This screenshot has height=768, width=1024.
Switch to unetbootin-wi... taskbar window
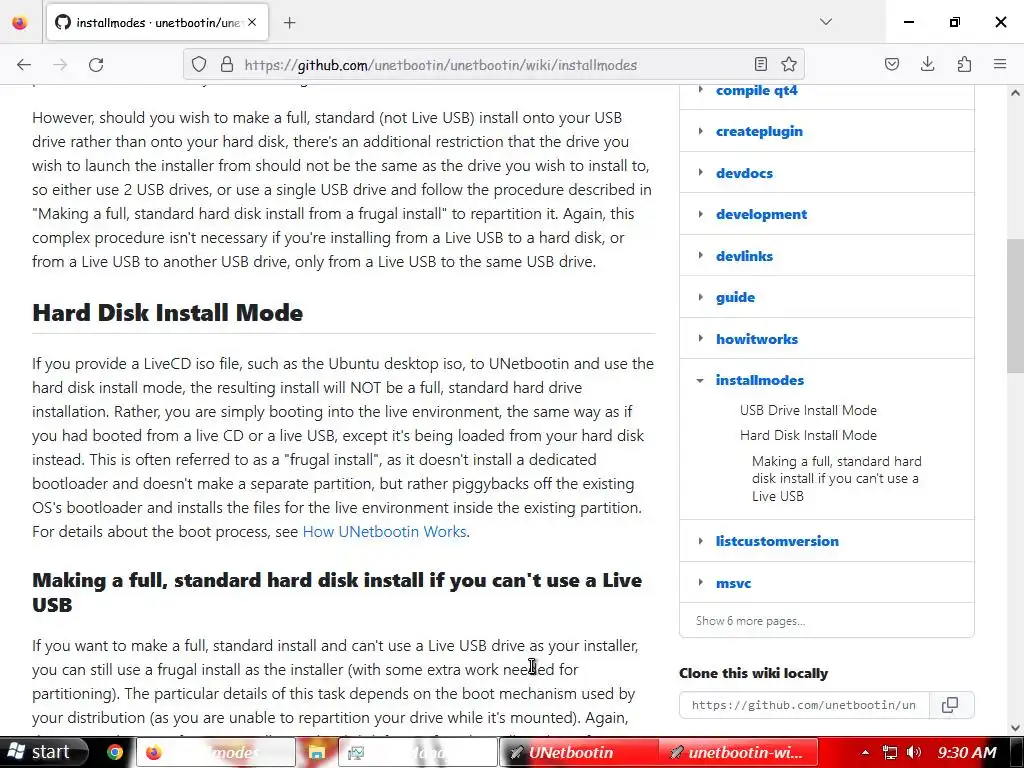coord(738,752)
